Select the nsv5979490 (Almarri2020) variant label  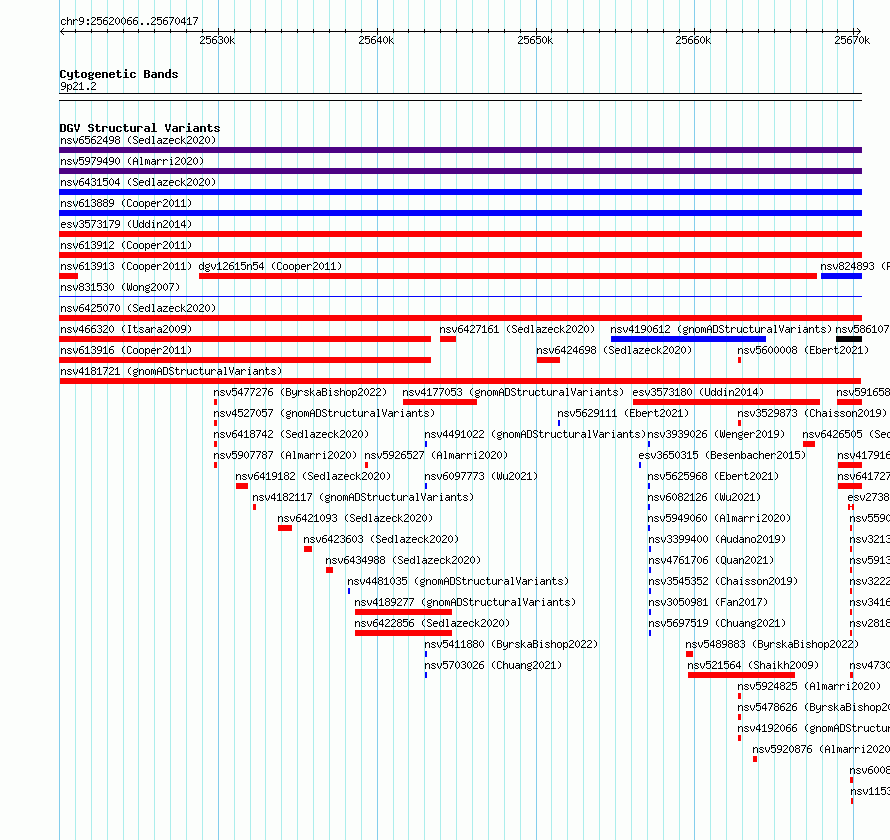(132, 161)
